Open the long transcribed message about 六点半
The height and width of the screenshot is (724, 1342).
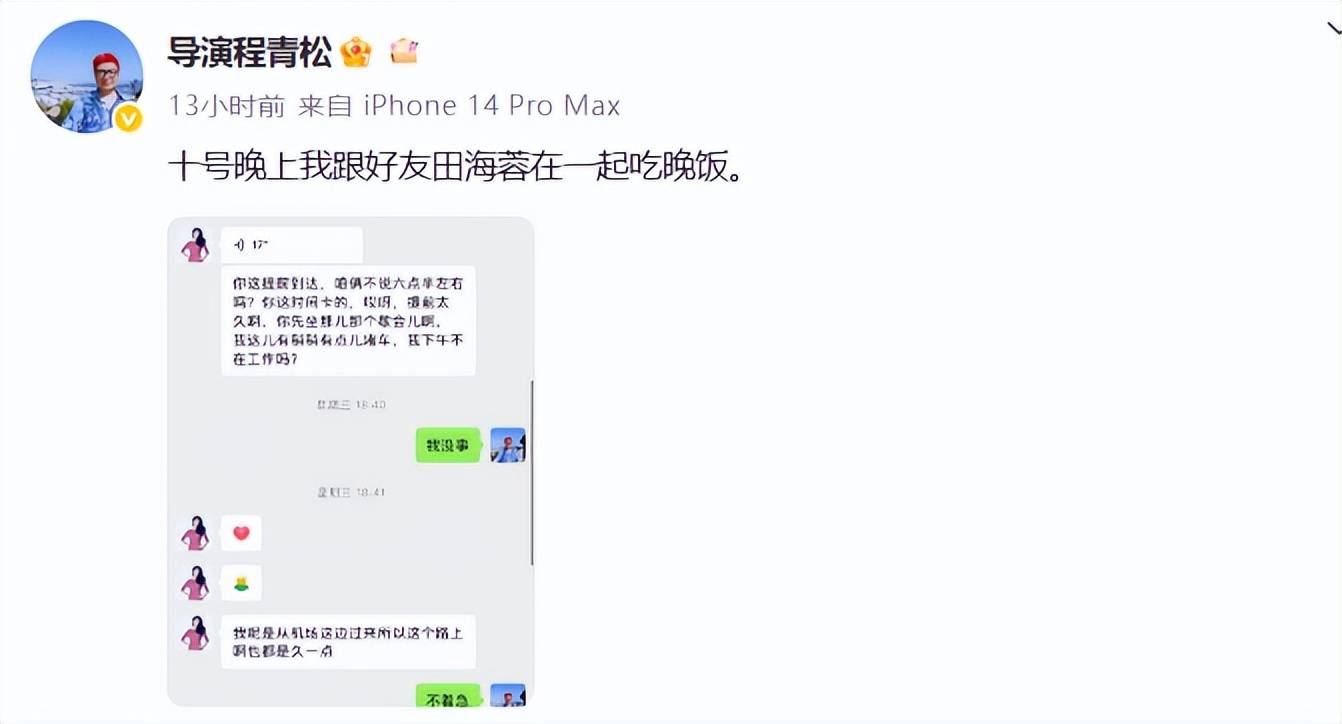tap(348, 321)
